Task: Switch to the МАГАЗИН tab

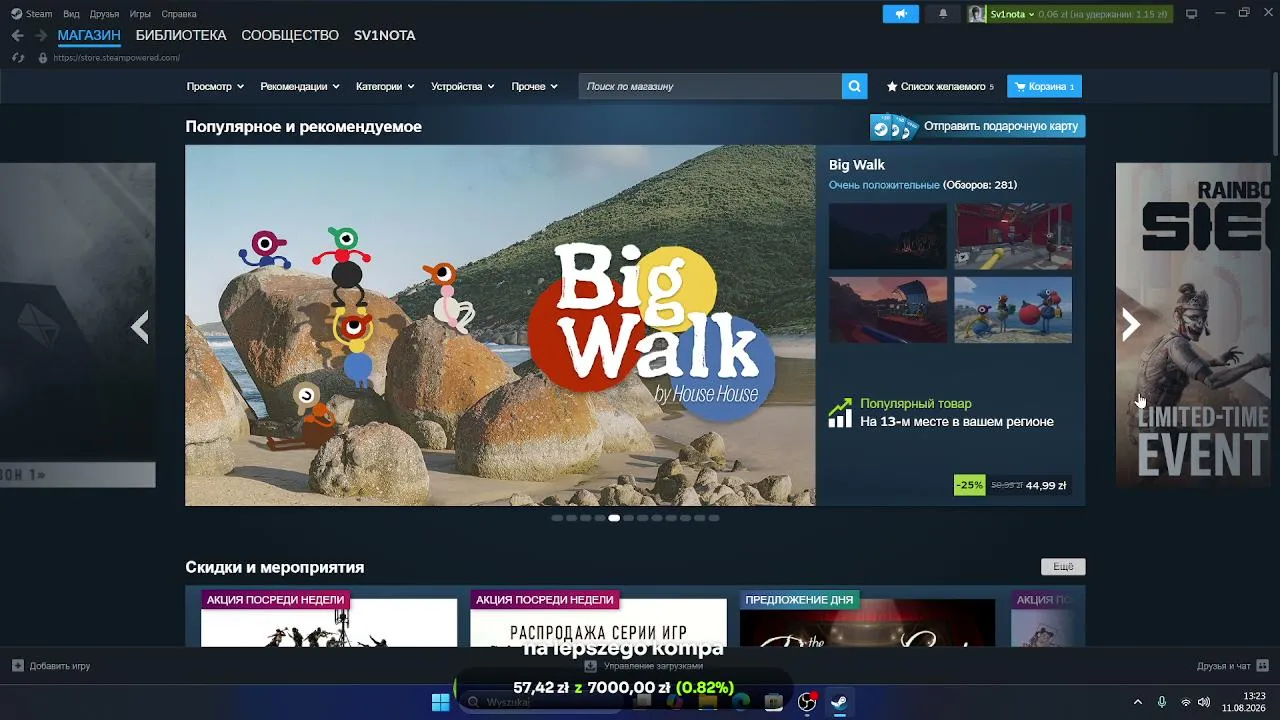Action: 89,35
